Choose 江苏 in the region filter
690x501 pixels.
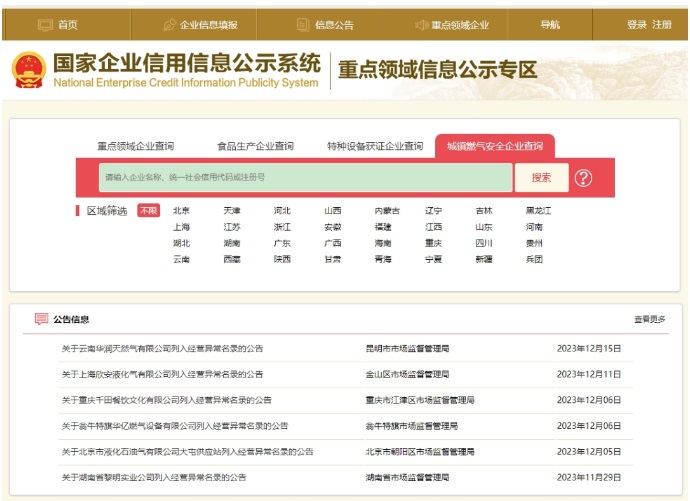(232, 227)
